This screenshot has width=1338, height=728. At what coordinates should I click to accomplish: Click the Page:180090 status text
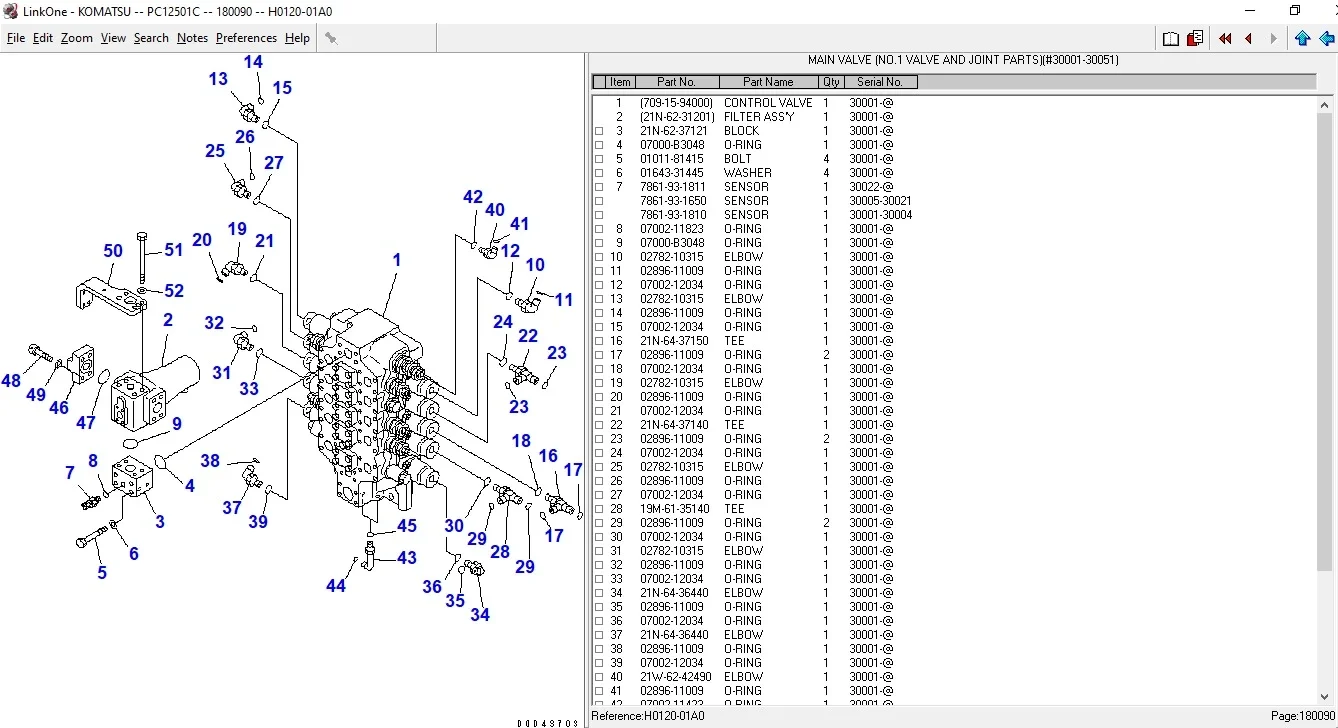[1303, 716]
